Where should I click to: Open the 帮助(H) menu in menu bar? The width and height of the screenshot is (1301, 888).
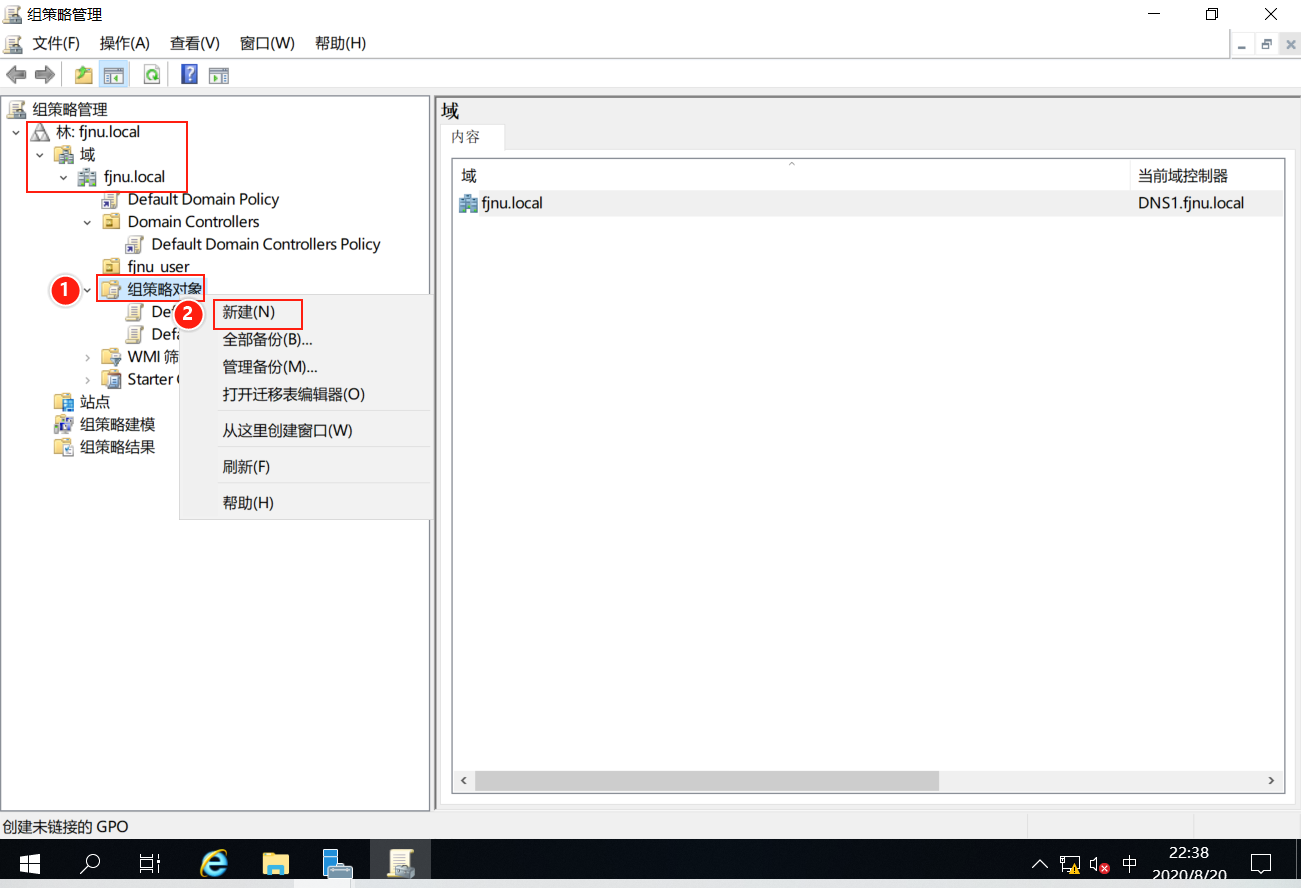point(340,44)
